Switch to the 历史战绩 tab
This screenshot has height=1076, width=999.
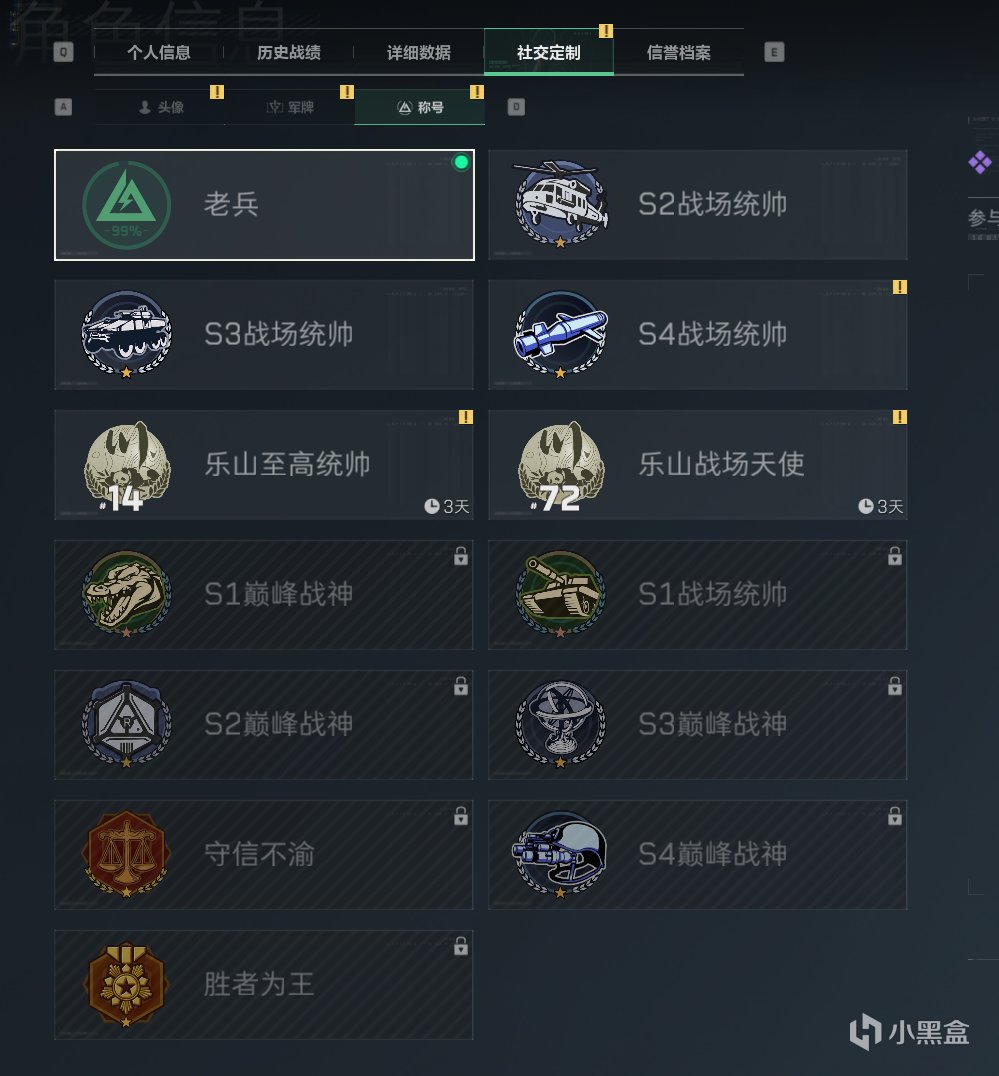pyautogui.click(x=288, y=52)
